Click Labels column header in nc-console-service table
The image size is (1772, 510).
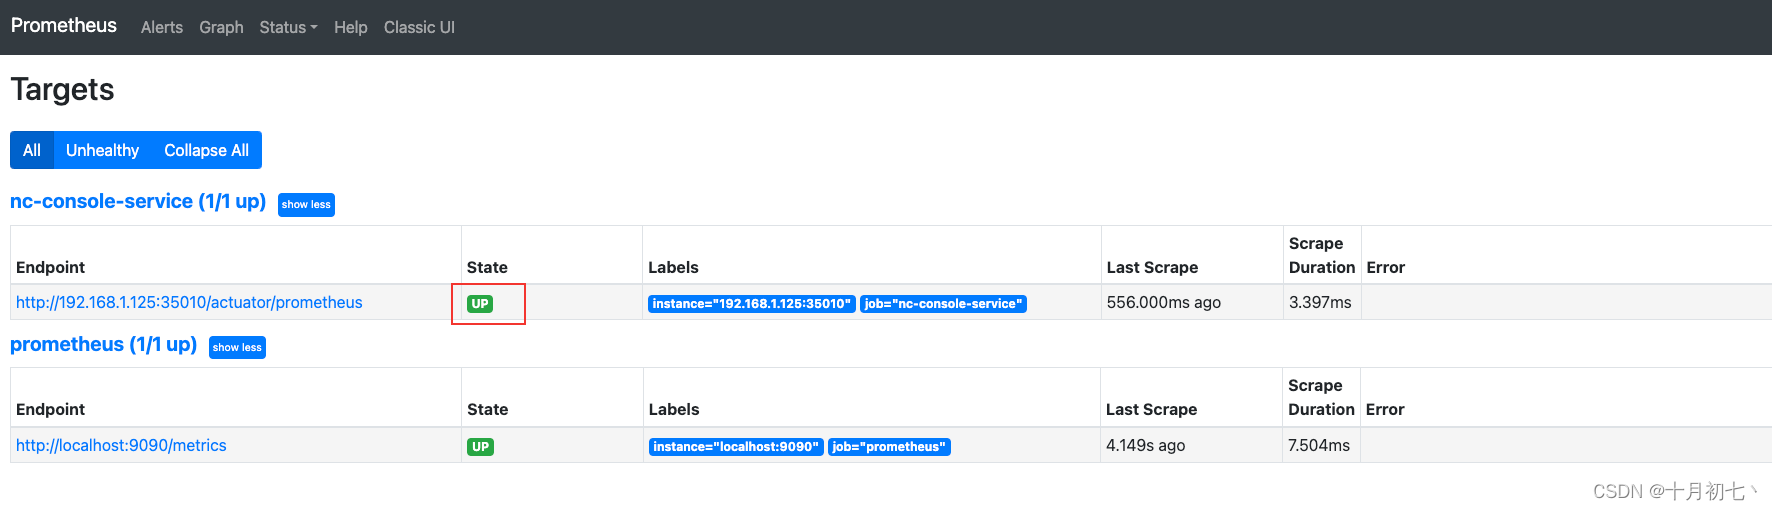(x=673, y=267)
